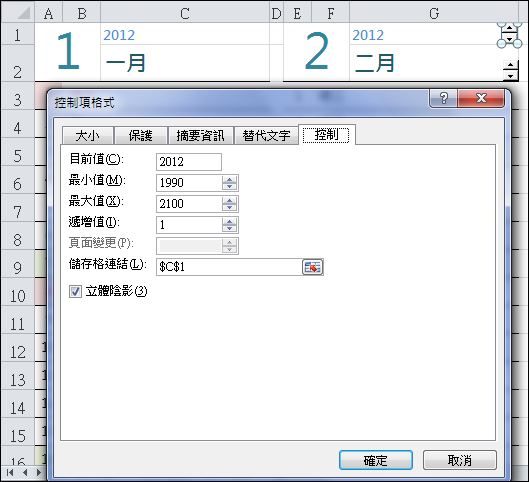Select column B header
This screenshot has width=529, height=482.
[82, 13]
